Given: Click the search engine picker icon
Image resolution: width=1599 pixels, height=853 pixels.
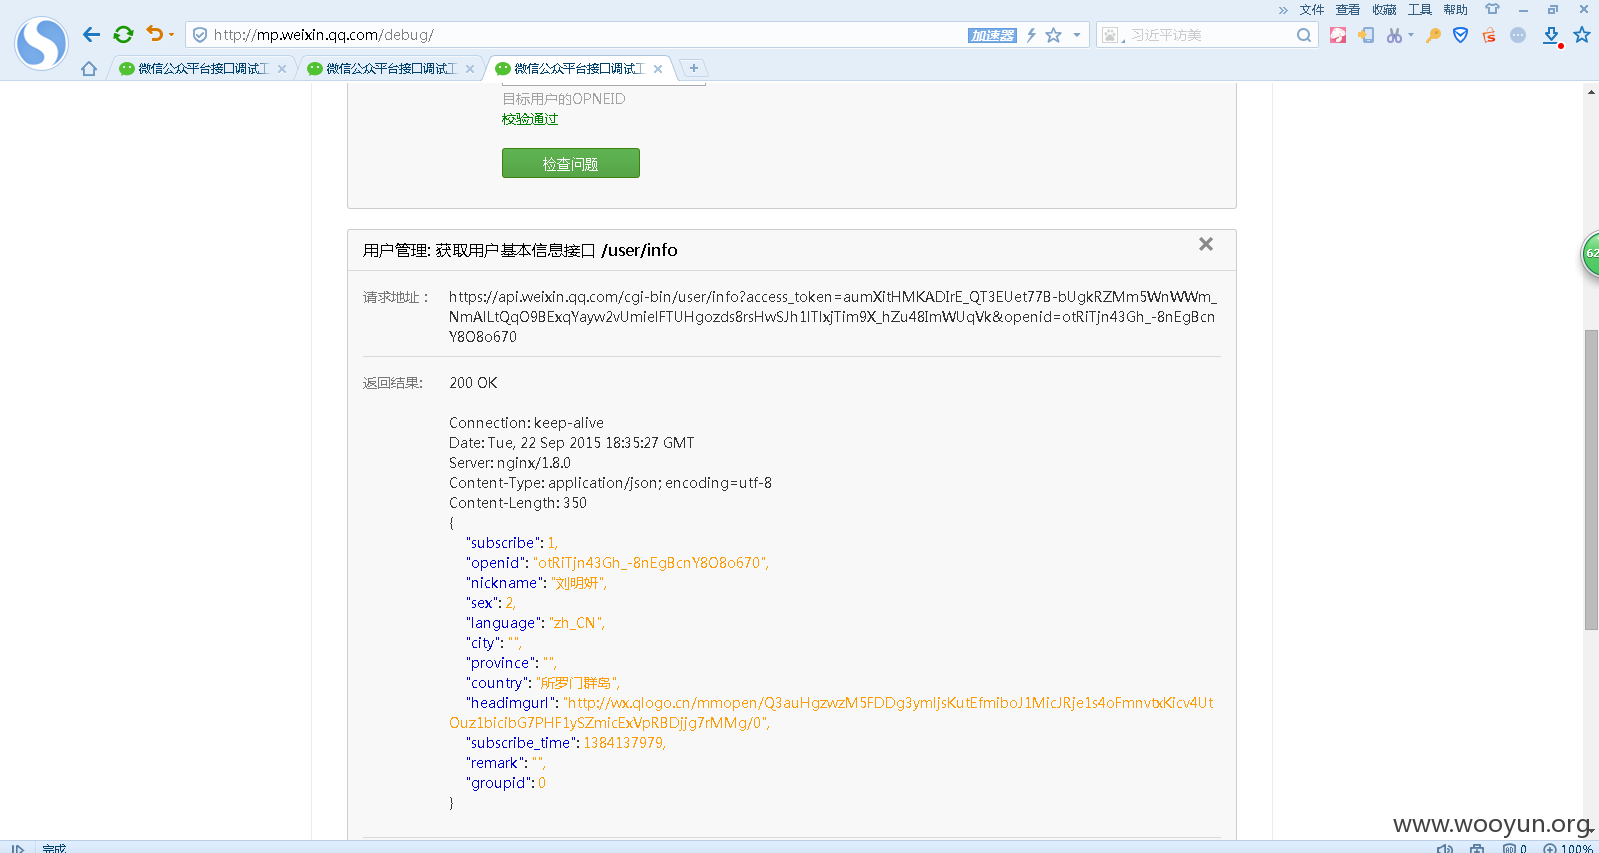Looking at the screenshot, I should pyautogui.click(x=1112, y=35).
